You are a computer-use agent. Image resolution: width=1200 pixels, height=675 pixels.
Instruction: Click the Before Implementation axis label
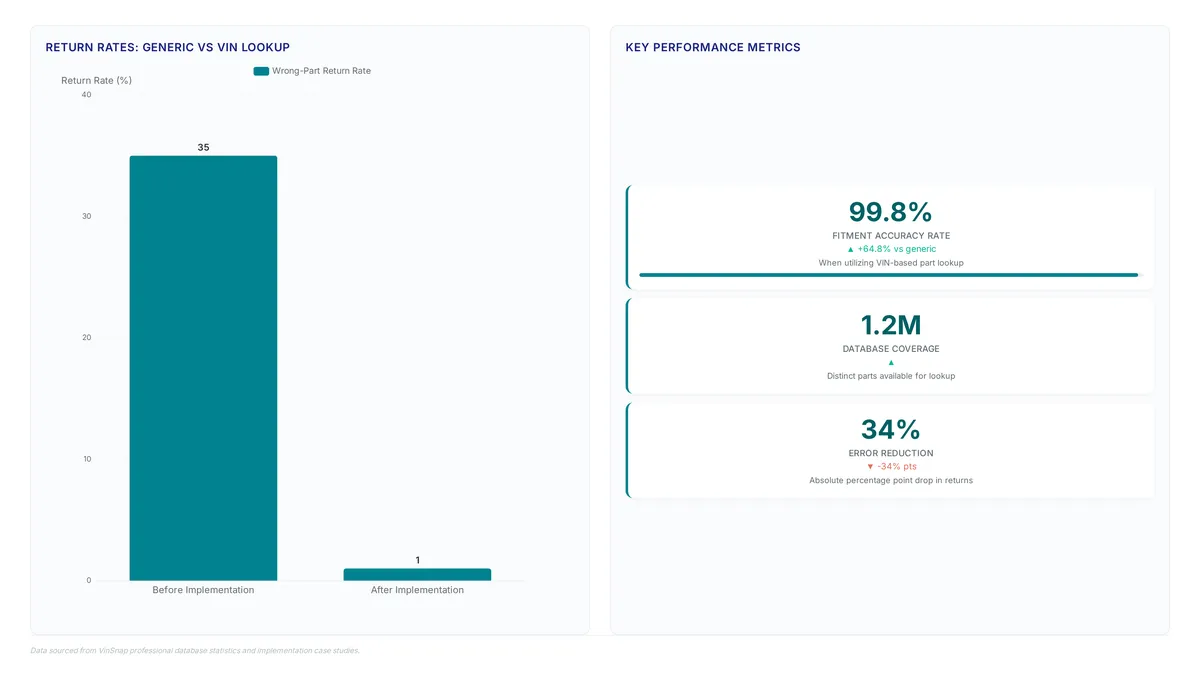tap(203, 590)
